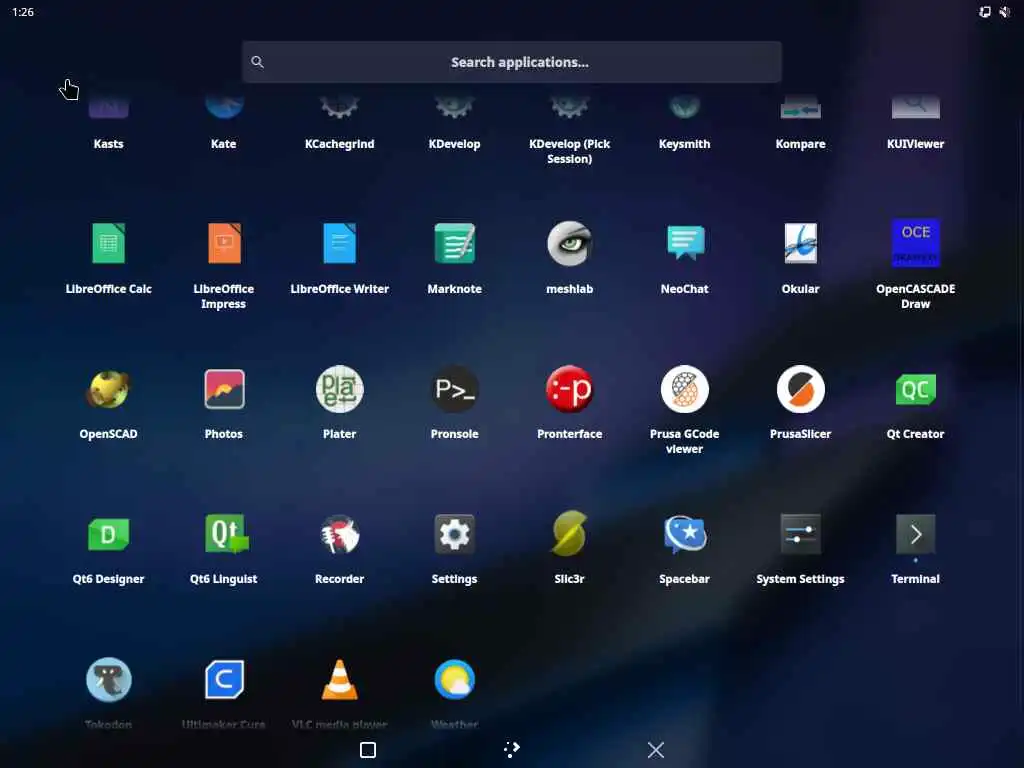1024x768 pixels.
Task: Open Qt6 Designer
Action: click(108, 549)
